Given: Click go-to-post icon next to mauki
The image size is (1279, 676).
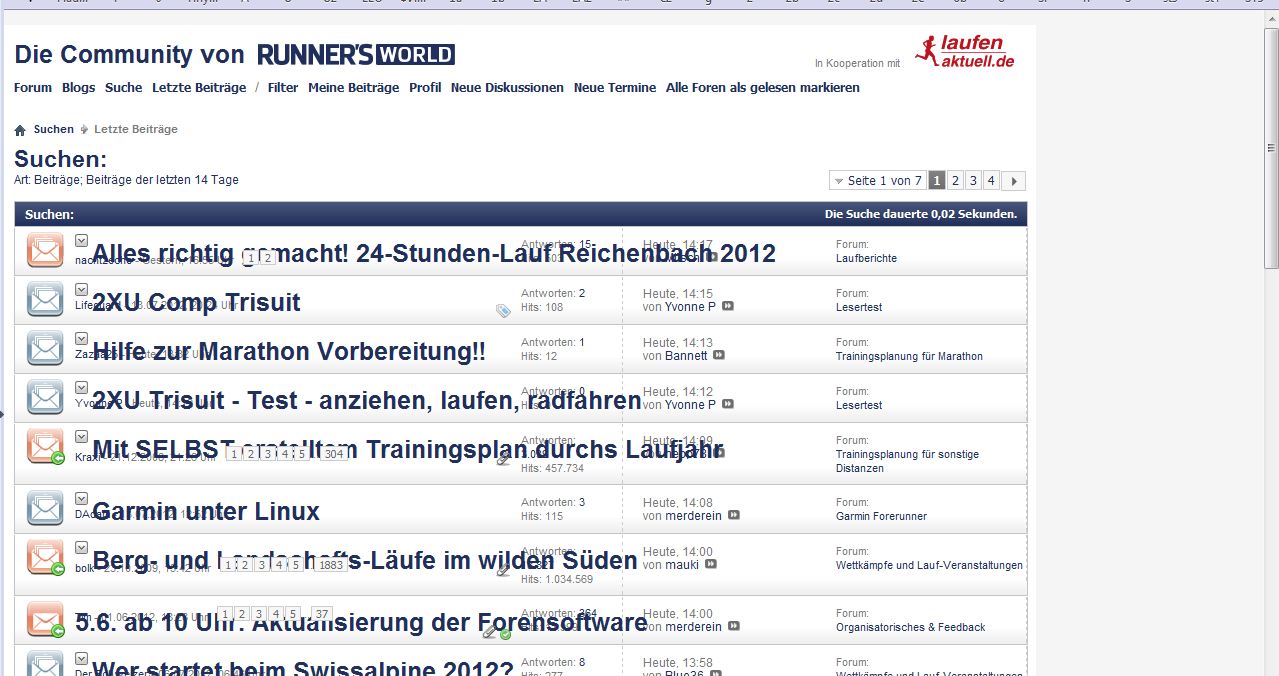Looking at the screenshot, I should 711,564.
